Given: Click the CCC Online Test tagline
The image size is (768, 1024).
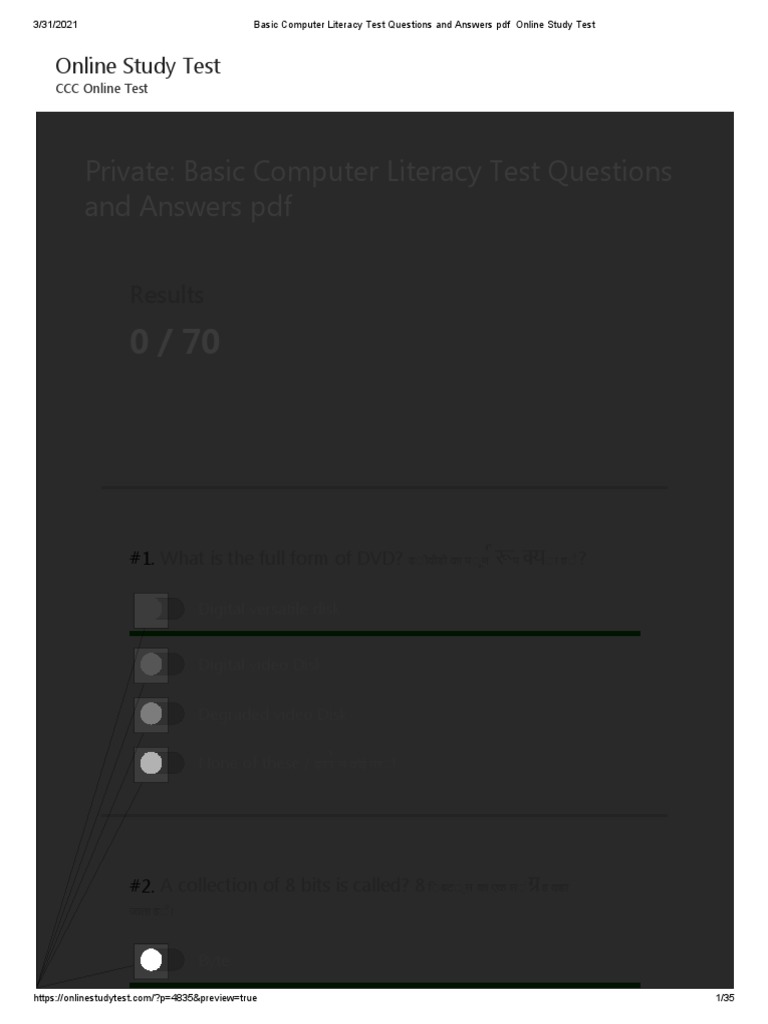Looking at the screenshot, I should click(101, 89).
